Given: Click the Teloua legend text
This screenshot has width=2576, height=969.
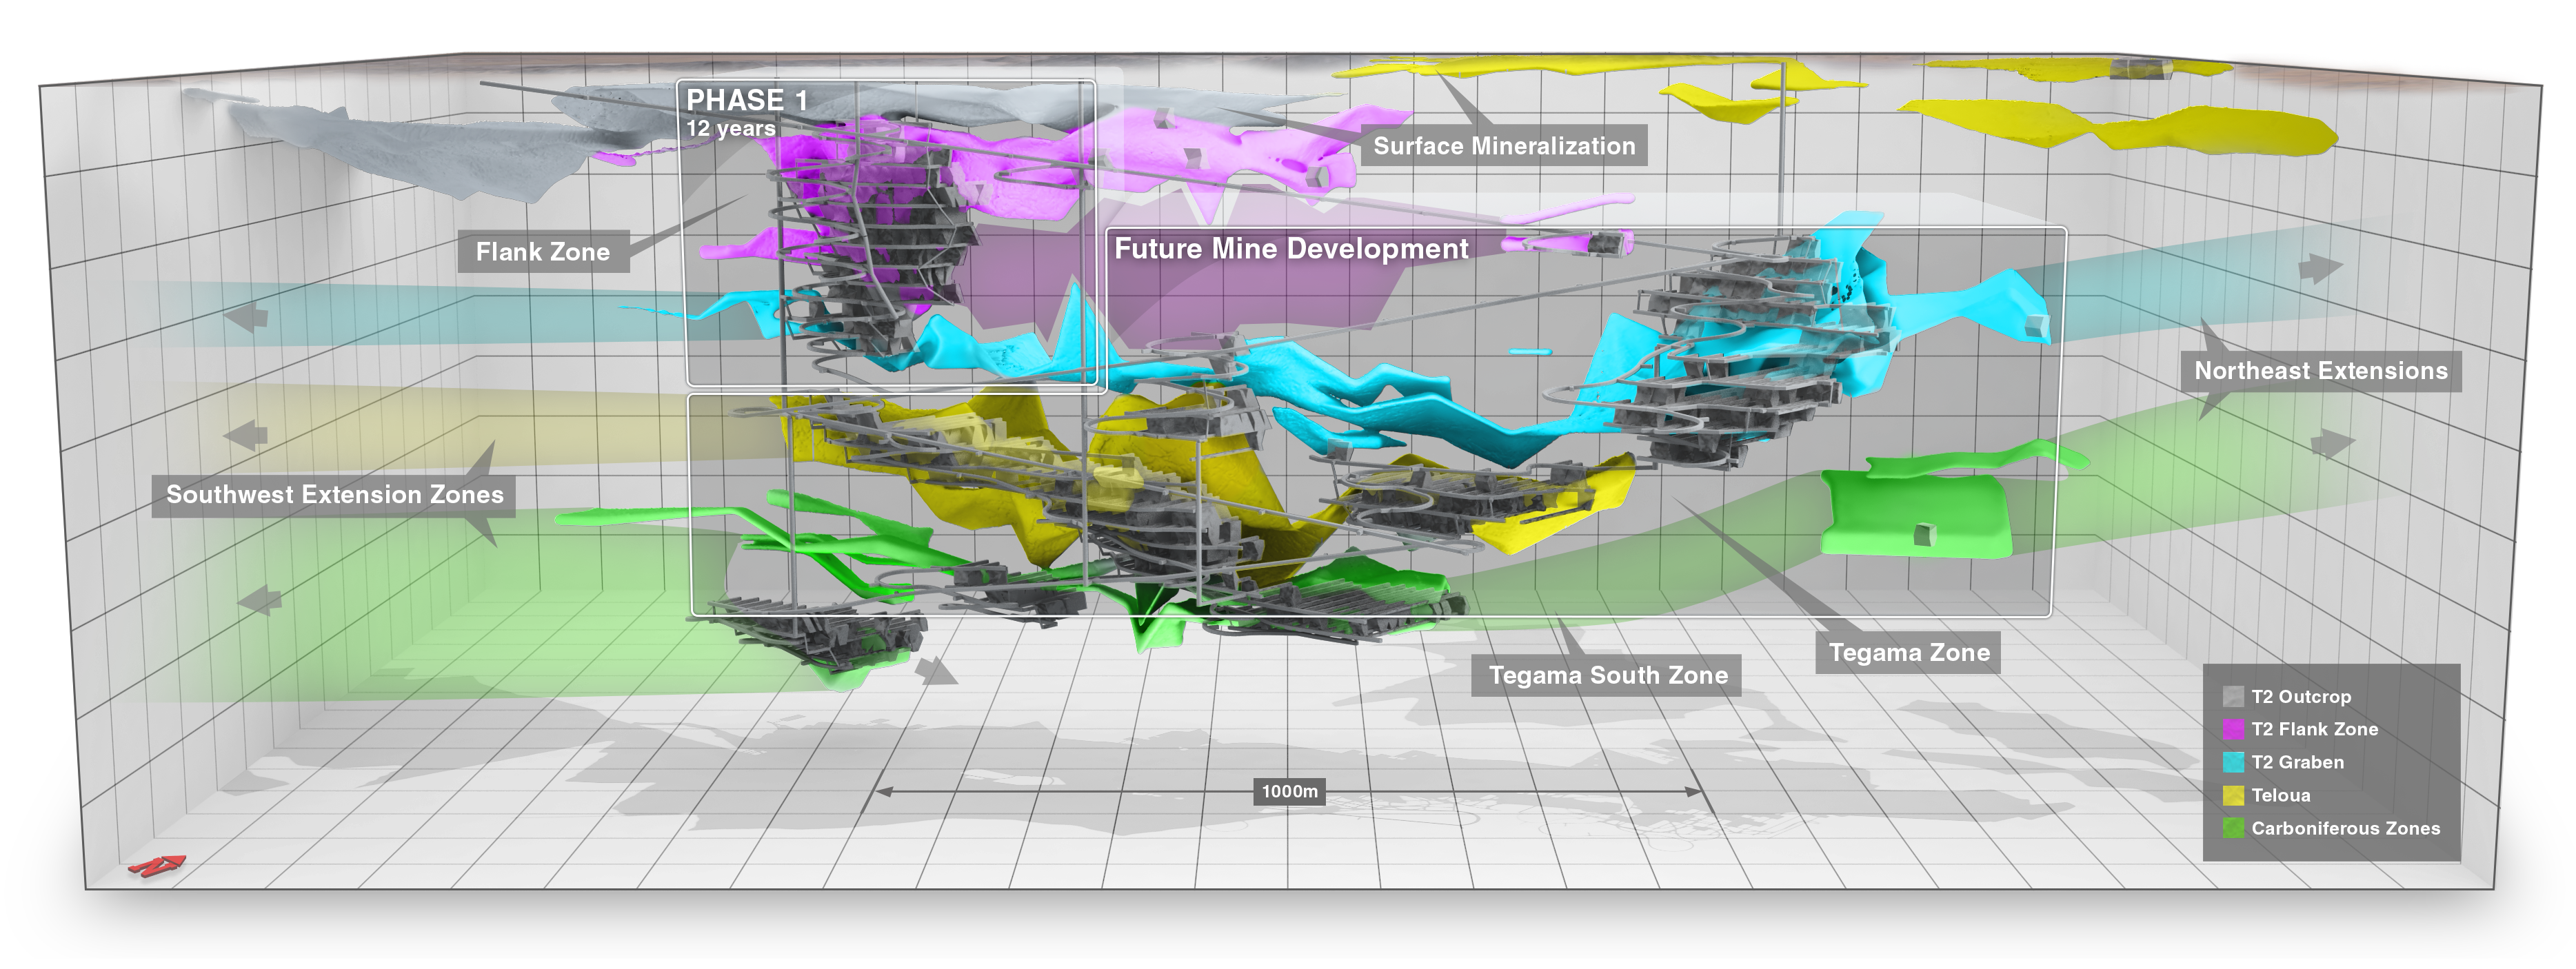Looking at the screenshot, I should (x=2280, y=796).
